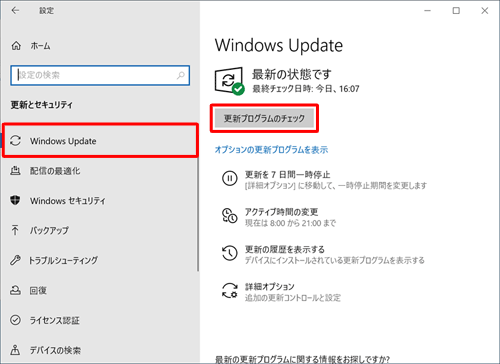The height and width of the screenshot is (364, 500).
Task: Click the advanced options gear-sync icon
Action: click(x=230, y=290)
